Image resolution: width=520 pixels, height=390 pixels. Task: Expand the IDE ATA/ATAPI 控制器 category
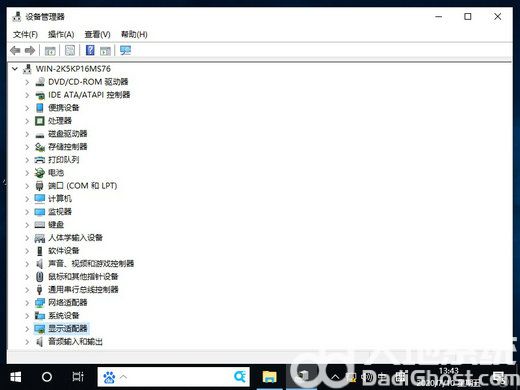click(x=27, y=95)
